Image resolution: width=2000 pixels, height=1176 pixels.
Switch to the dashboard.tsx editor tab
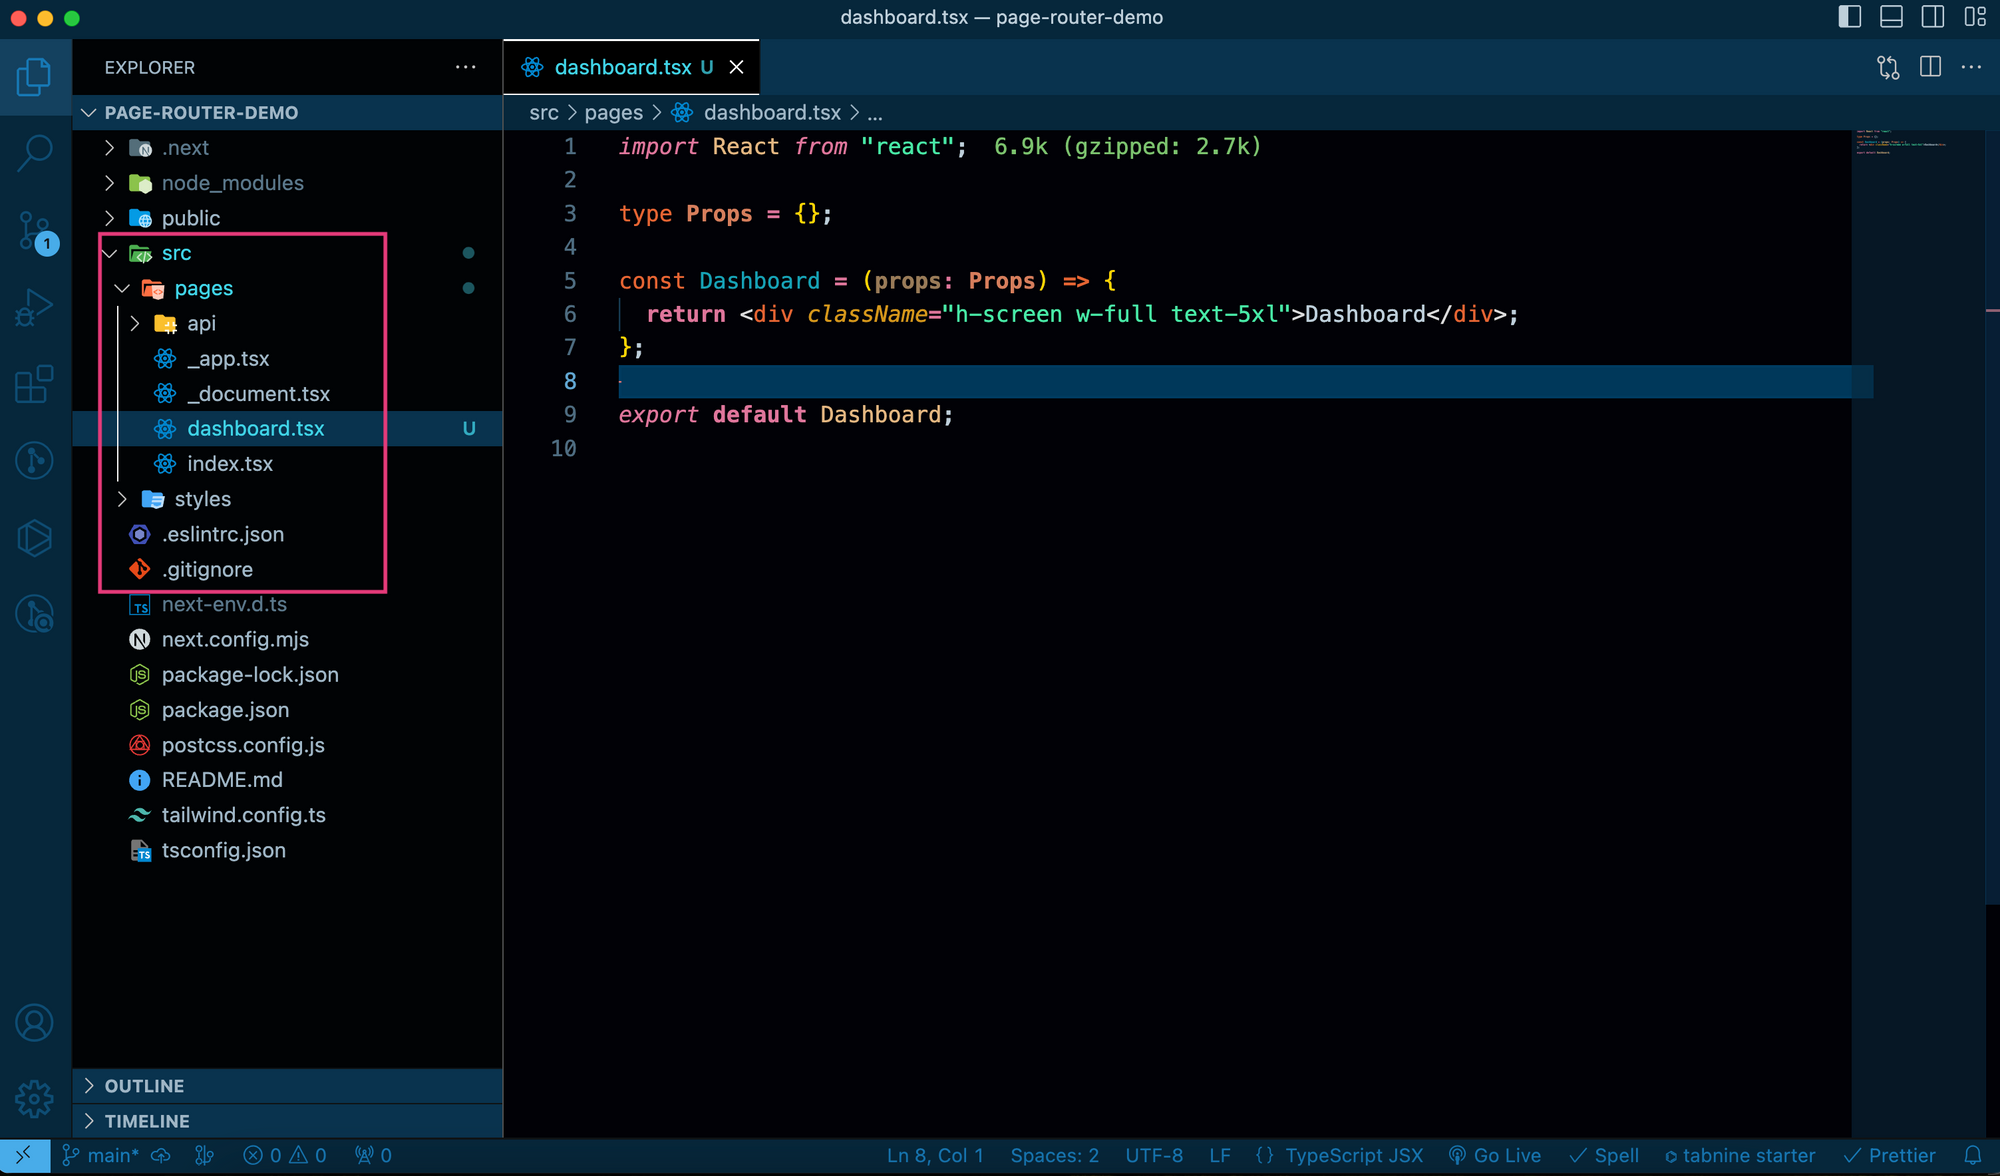pos(631,67)
